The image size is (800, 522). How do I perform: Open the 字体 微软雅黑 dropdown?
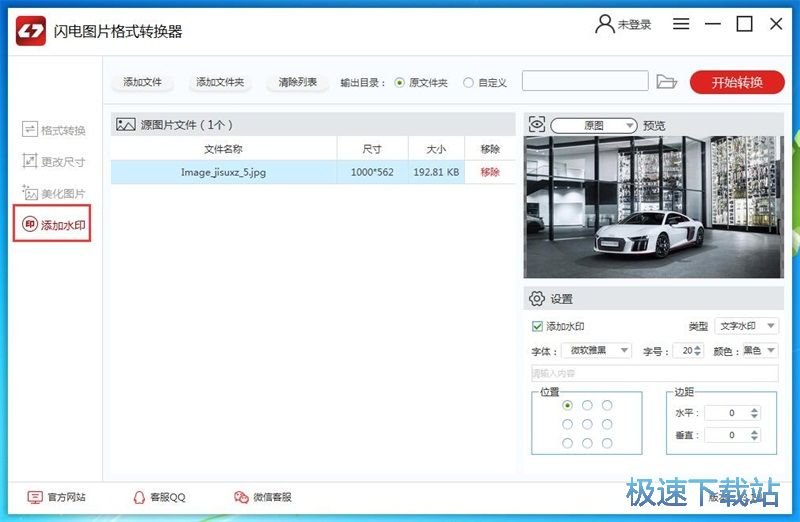[x=596, y=350]
